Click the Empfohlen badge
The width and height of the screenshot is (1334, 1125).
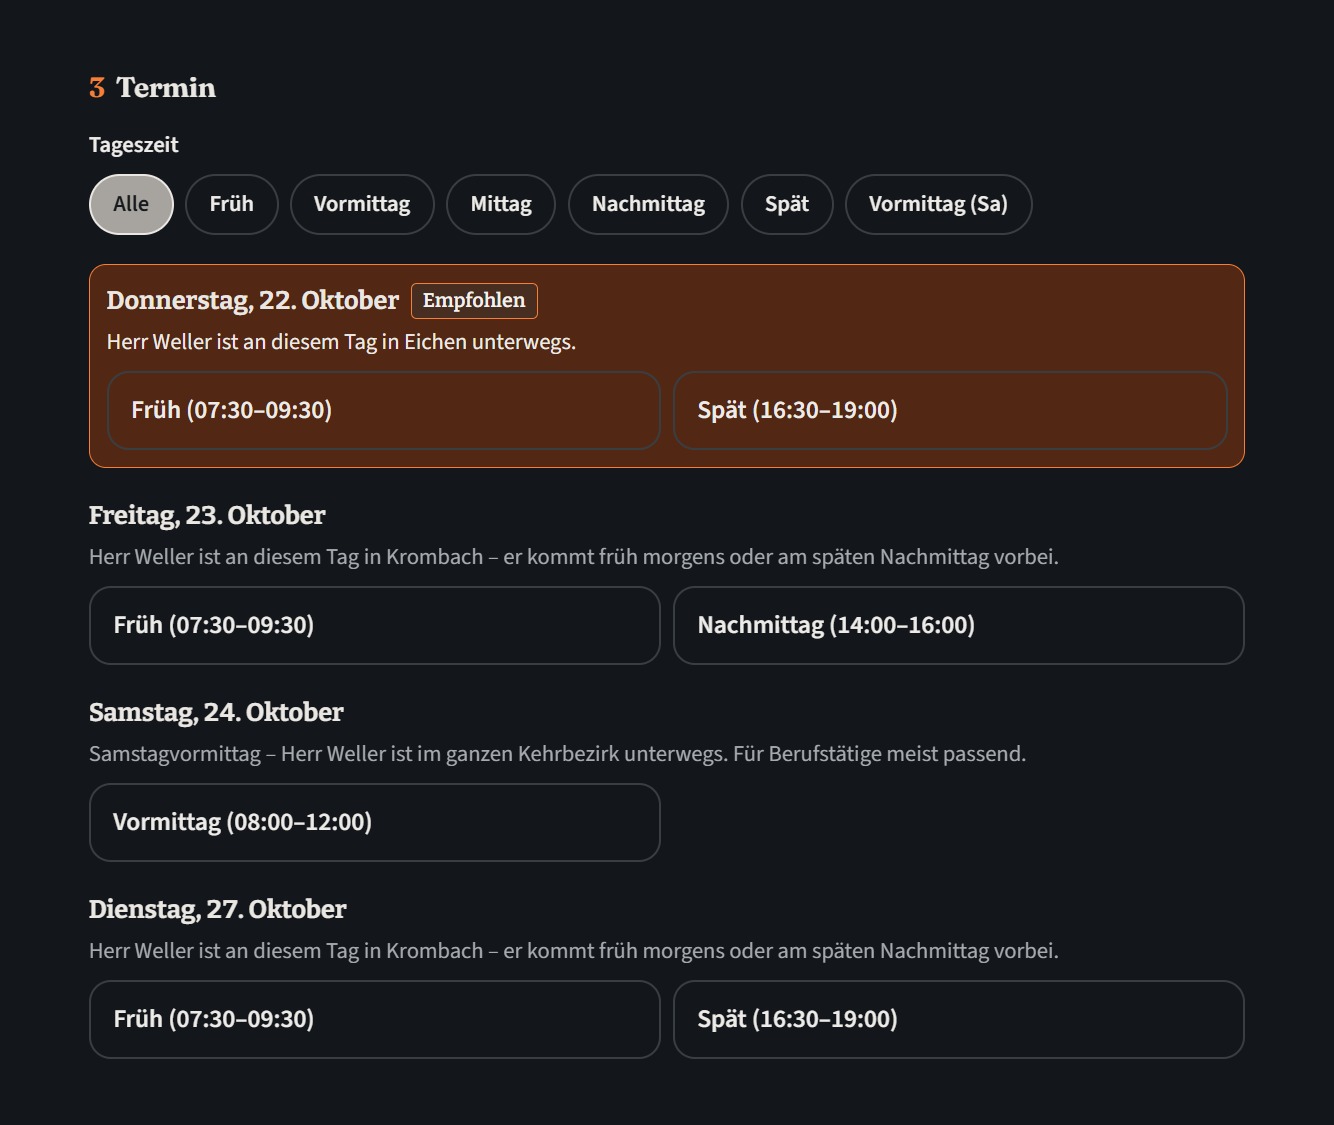coord(474,300)
